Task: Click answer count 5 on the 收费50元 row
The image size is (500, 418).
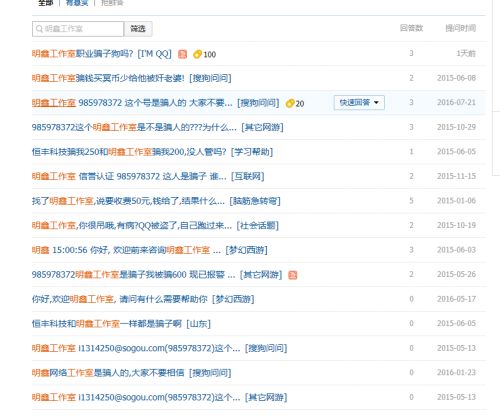Action: point(411,201)
